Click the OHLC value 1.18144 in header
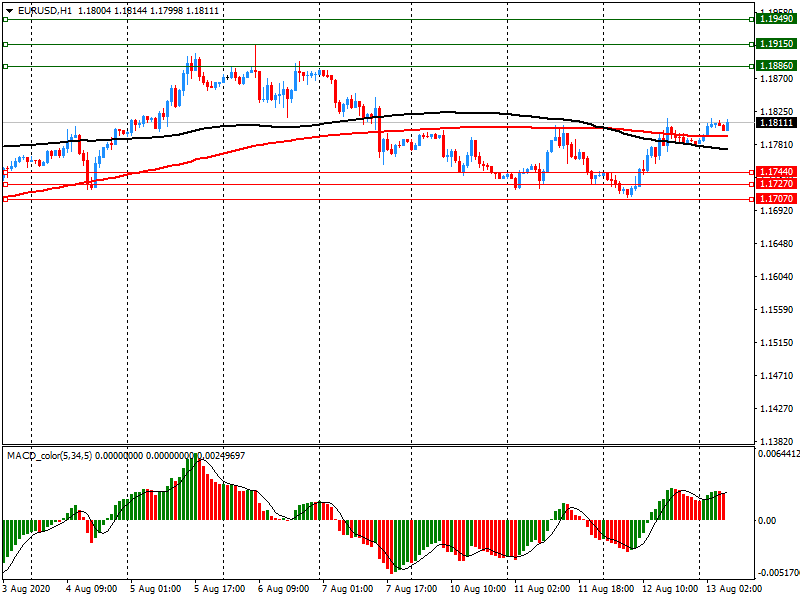Viewport: 800px width, 600px height. tap(130, 10)
